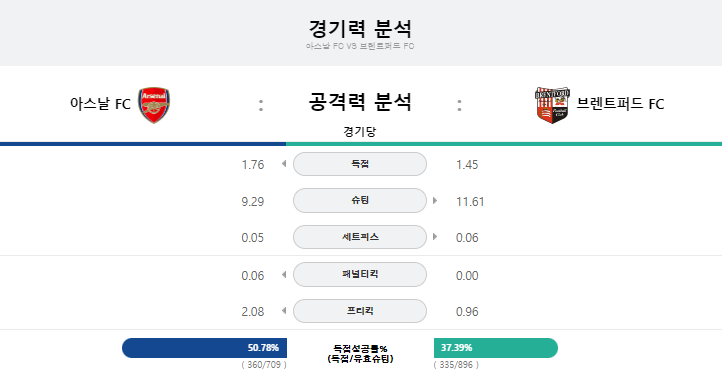Click the right arrow beside 슈팅
The height and width of the screenshot is (375, 722).
click(435, 200)
